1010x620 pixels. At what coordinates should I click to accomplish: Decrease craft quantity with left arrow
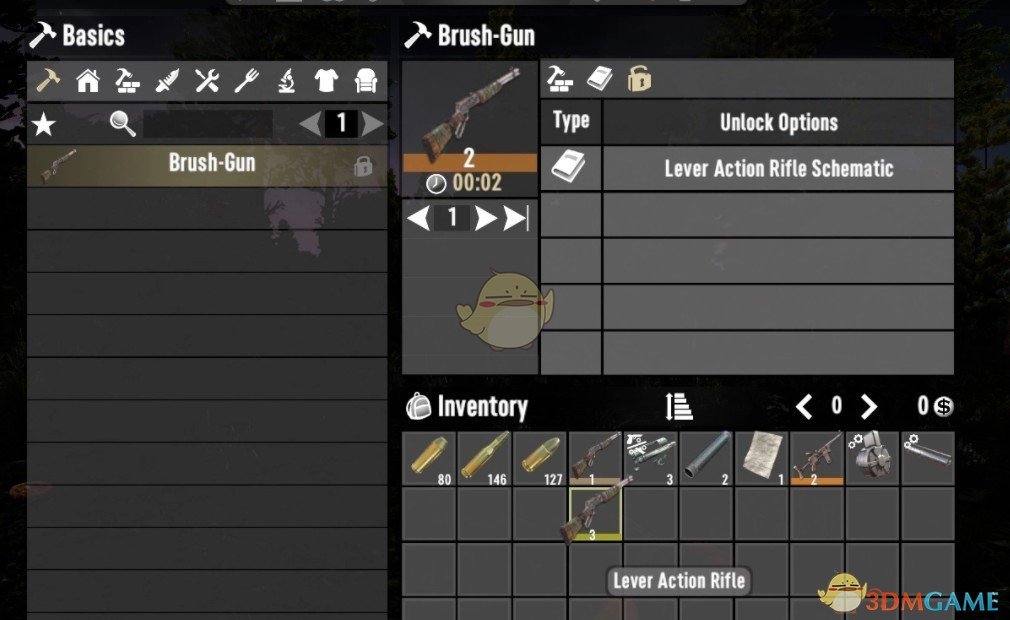(x=419, y=218)
